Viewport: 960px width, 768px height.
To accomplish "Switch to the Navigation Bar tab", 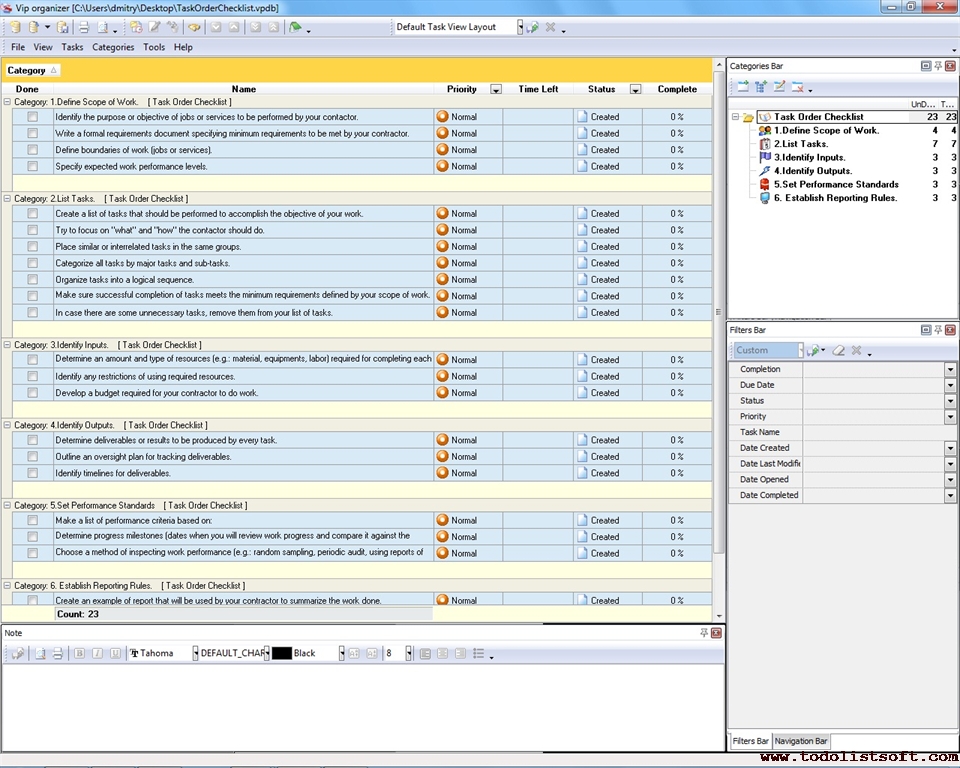I will (x=802, y=741).
